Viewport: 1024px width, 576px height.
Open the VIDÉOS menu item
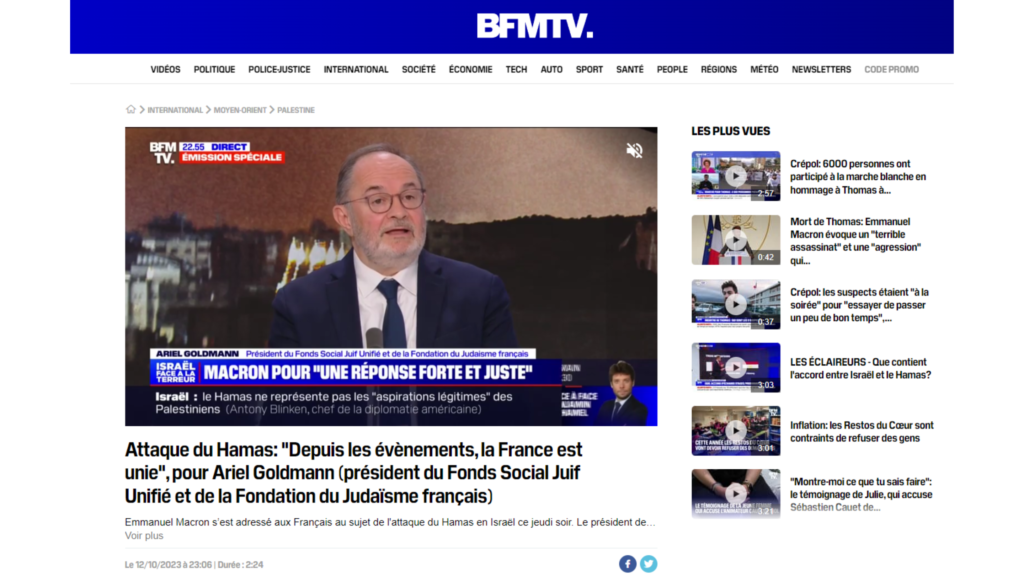point(165,69)
